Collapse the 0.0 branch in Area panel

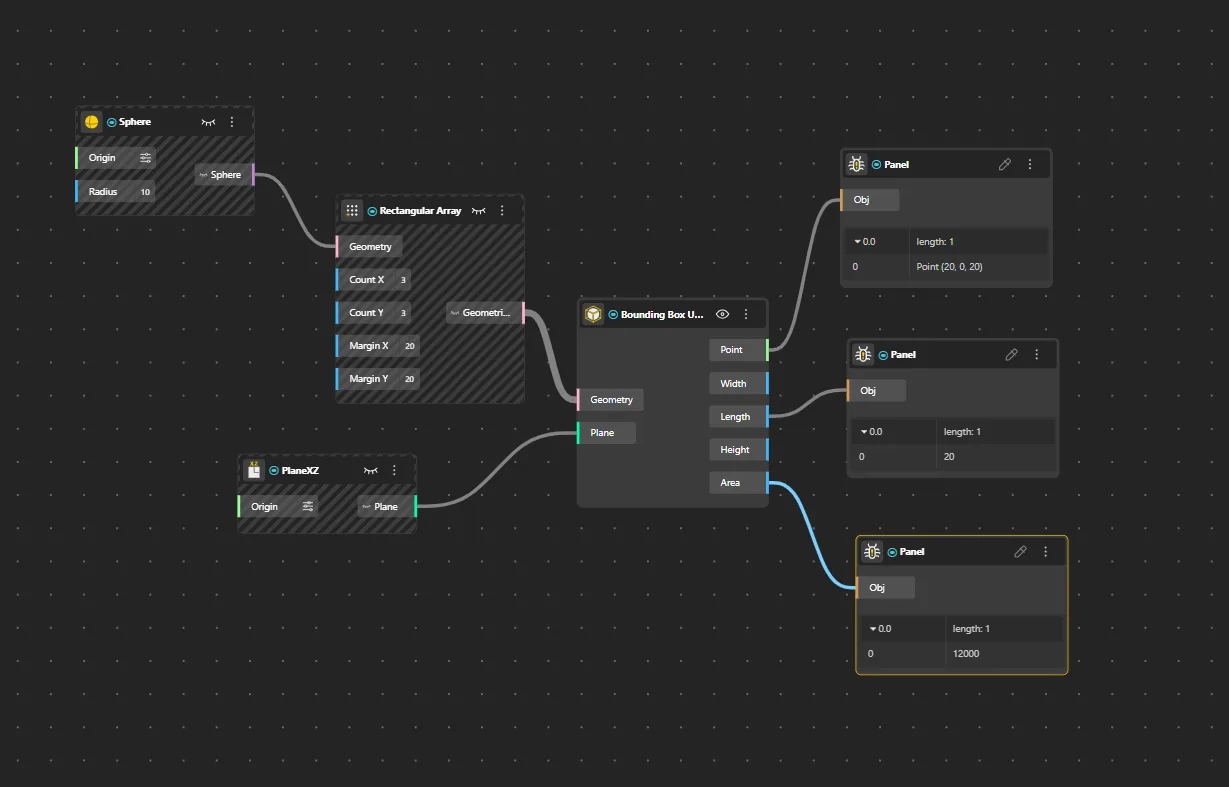click(873, 629)
